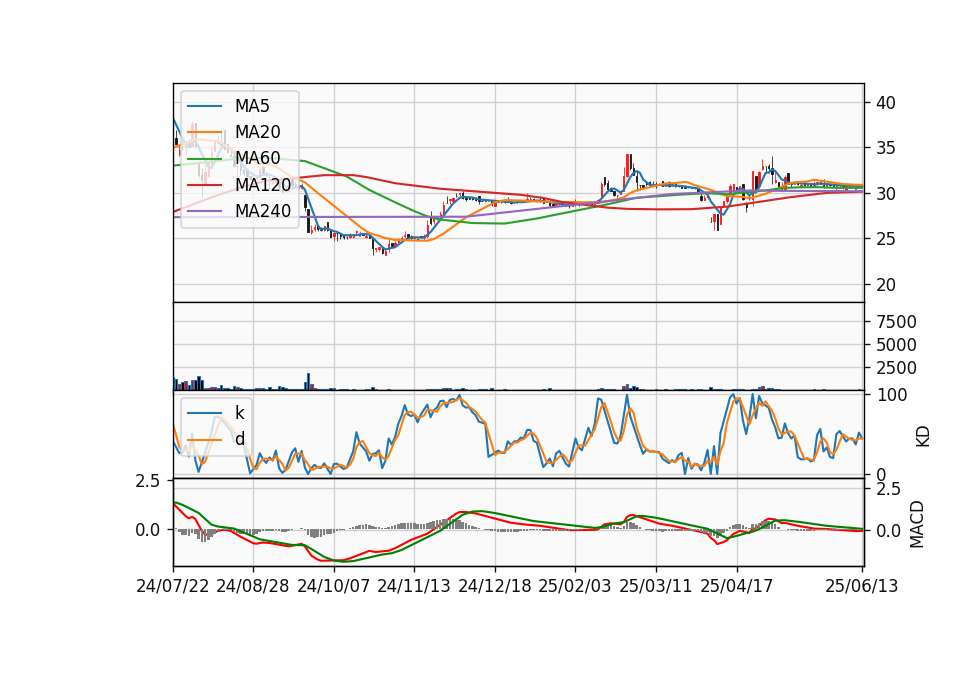Click the 25/06/13 date tick label
Image resolution: width=960 pixels, height=690 pixels.
point(861,586)
